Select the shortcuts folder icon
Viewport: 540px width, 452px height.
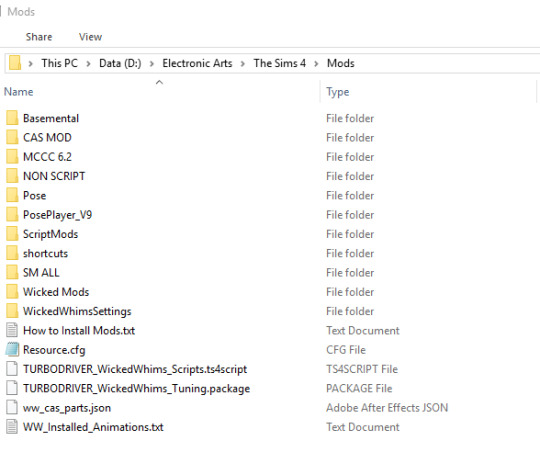12,253
